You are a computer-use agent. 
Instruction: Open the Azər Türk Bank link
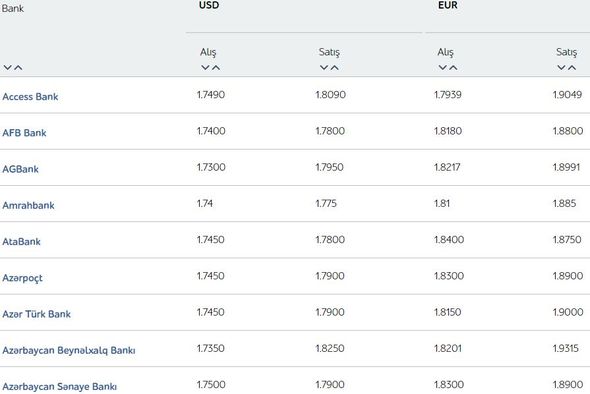pos(36,314)
